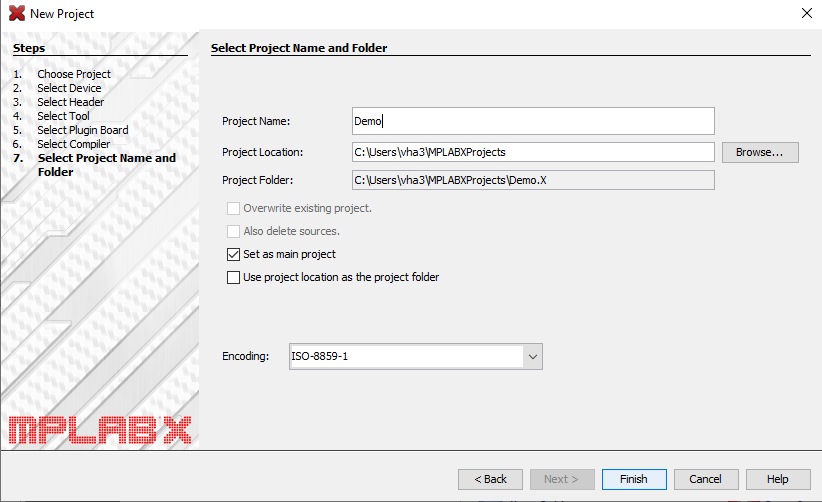The width and height of the screenshot is (822, 502).
Task: Click the Project Name text field
Action: [533, 121]
